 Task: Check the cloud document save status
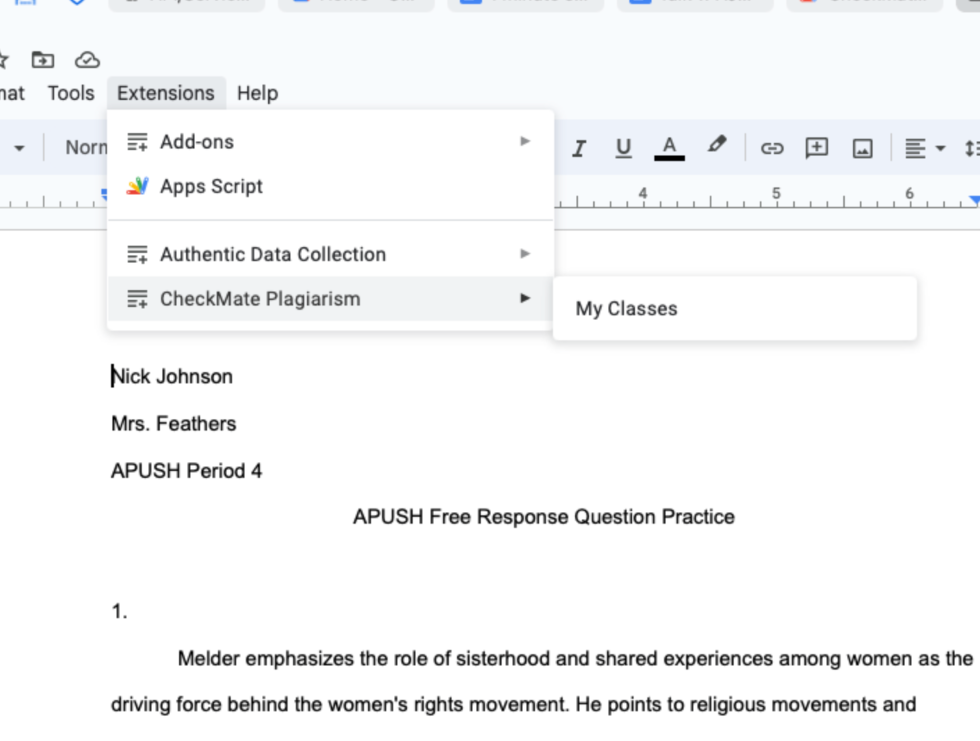(x=88, y=60)
